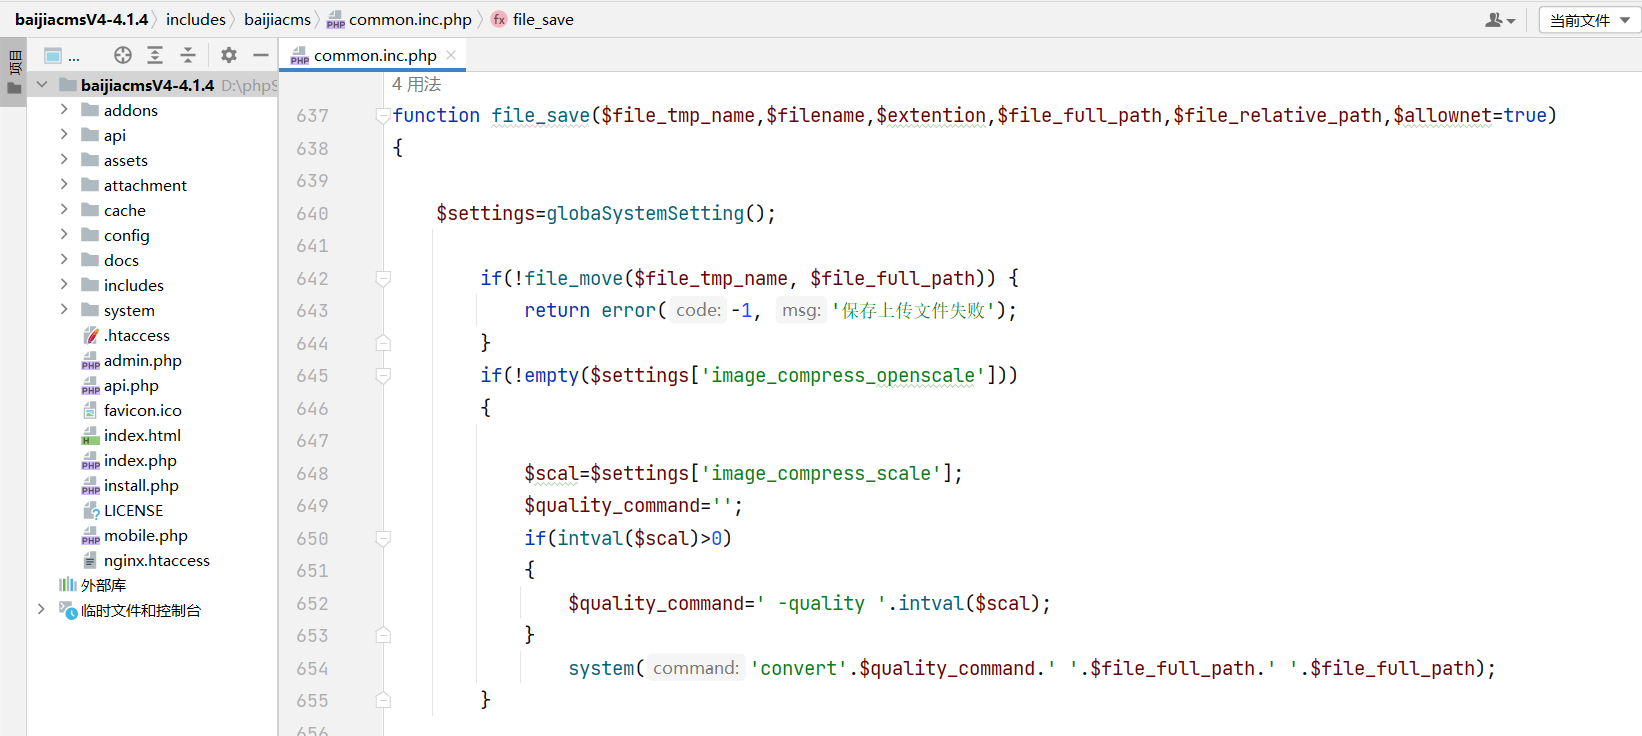The width and height of the screenshot is (1642, 736).
Task: Click the project view selector icon
Action: pyautogui.click(x=53, y=55)
